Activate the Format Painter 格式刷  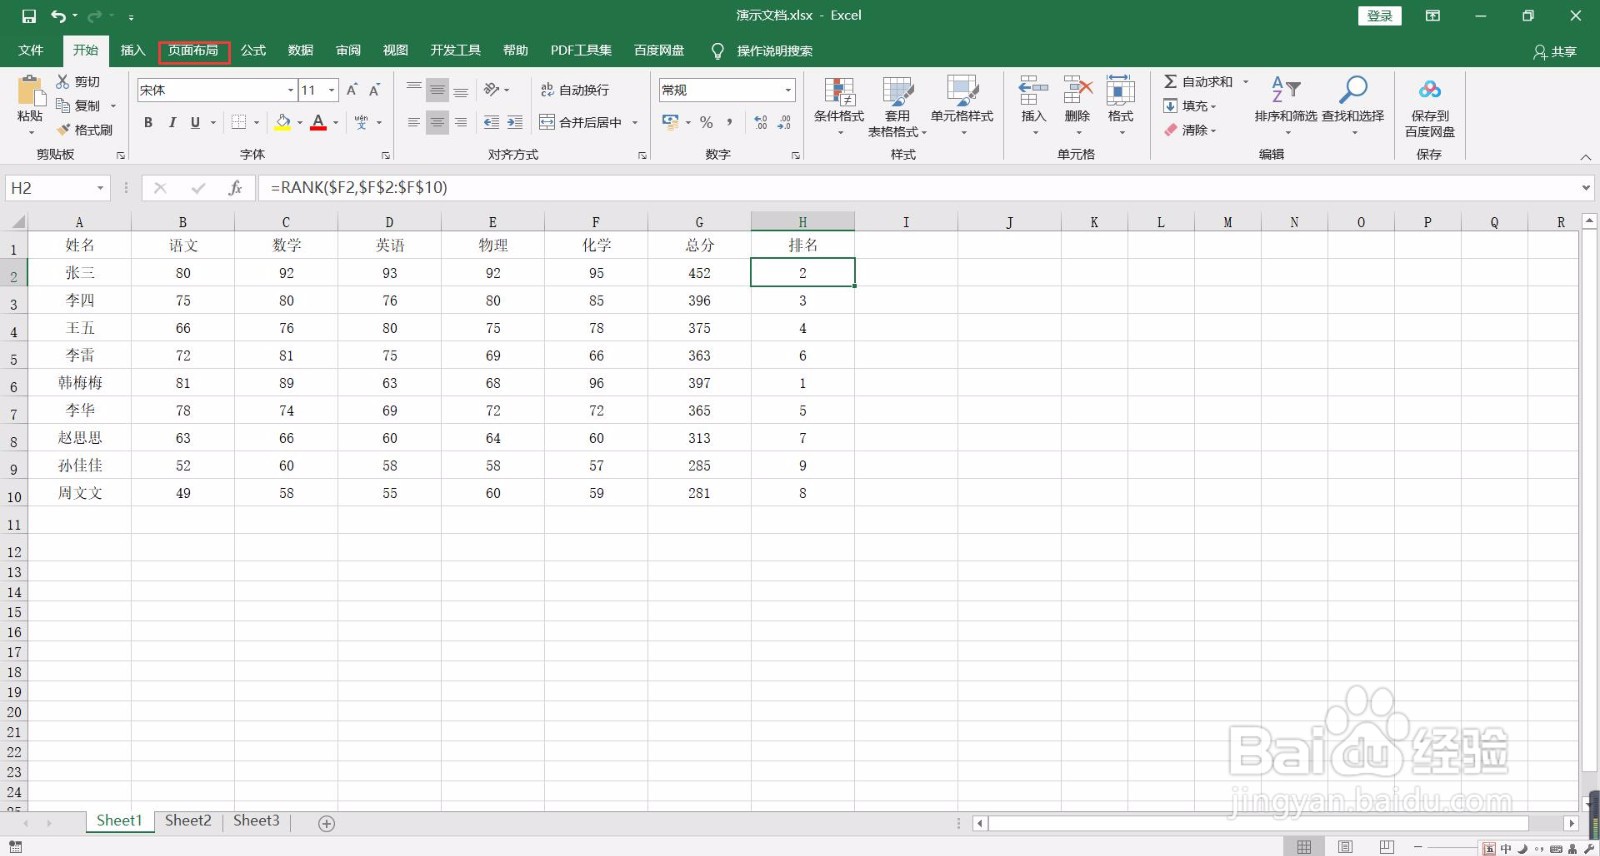(x=84, y=130)
